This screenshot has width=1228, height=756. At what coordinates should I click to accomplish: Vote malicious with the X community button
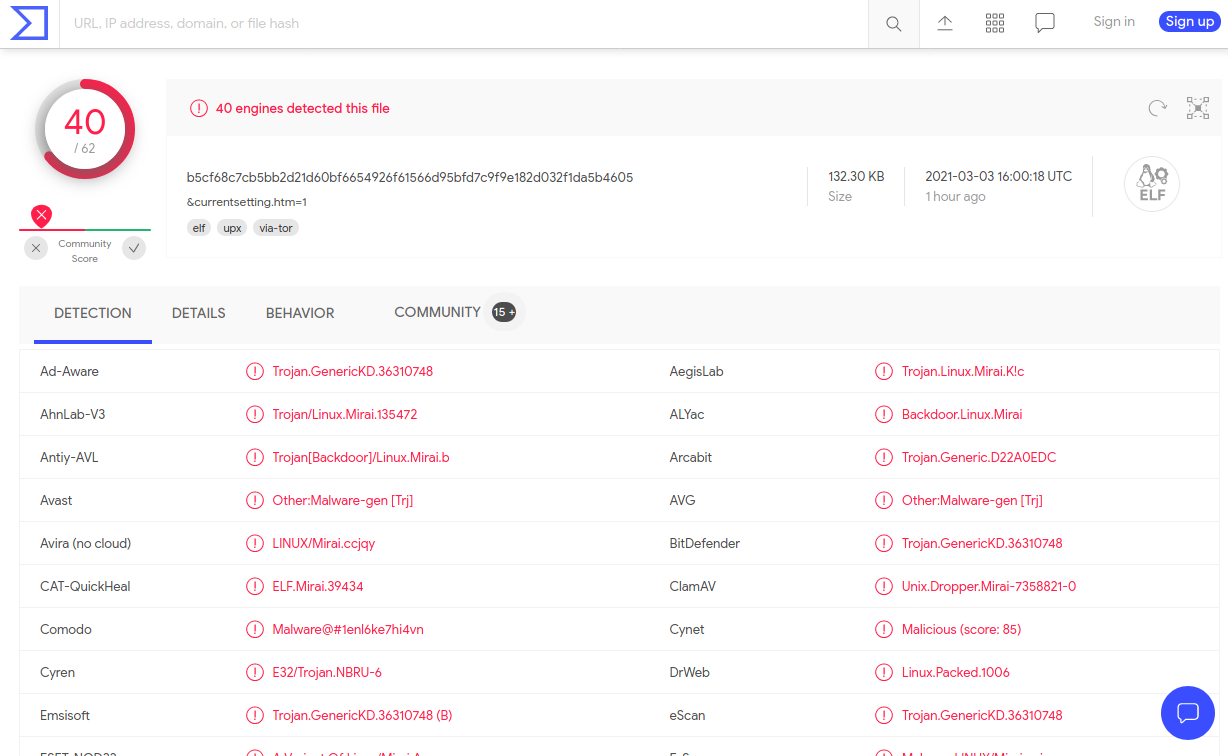pyautogui.click(x=36, y=248)
